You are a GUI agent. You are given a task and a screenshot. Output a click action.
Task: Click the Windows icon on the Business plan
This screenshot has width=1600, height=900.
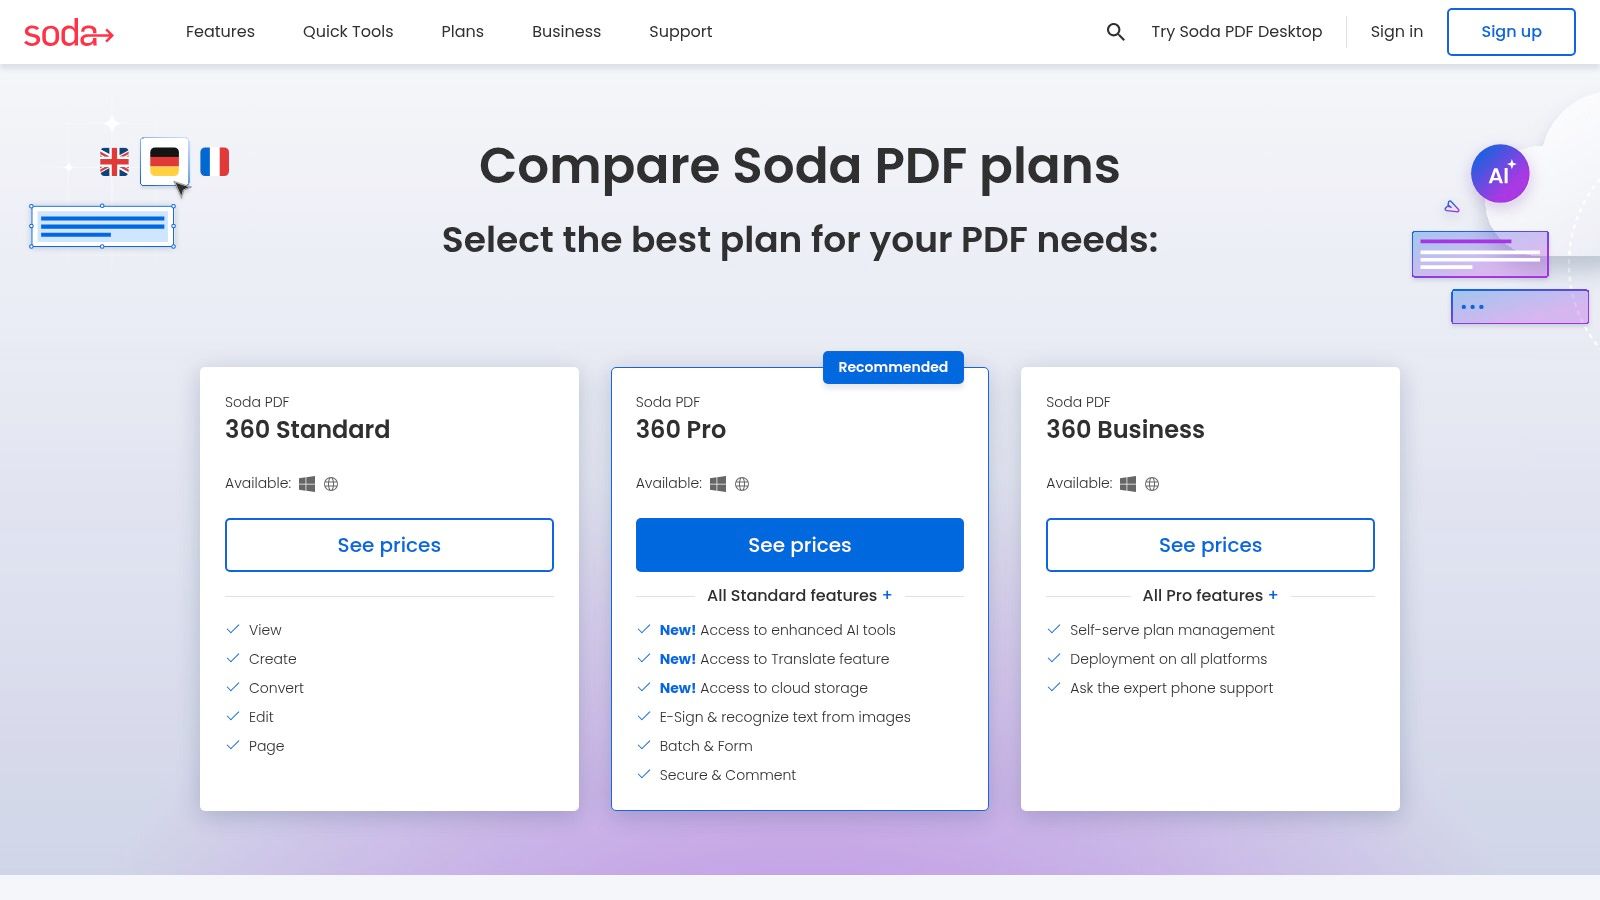pos(1128,483)
